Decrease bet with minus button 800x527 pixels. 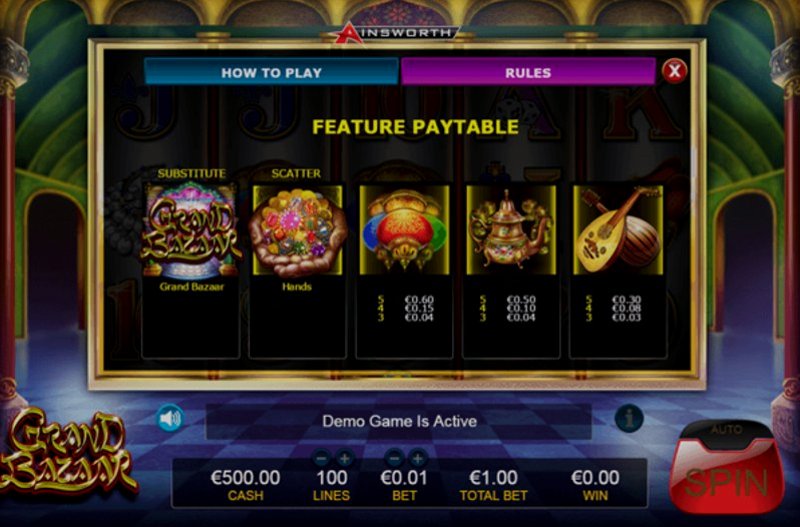pos(394,459)
